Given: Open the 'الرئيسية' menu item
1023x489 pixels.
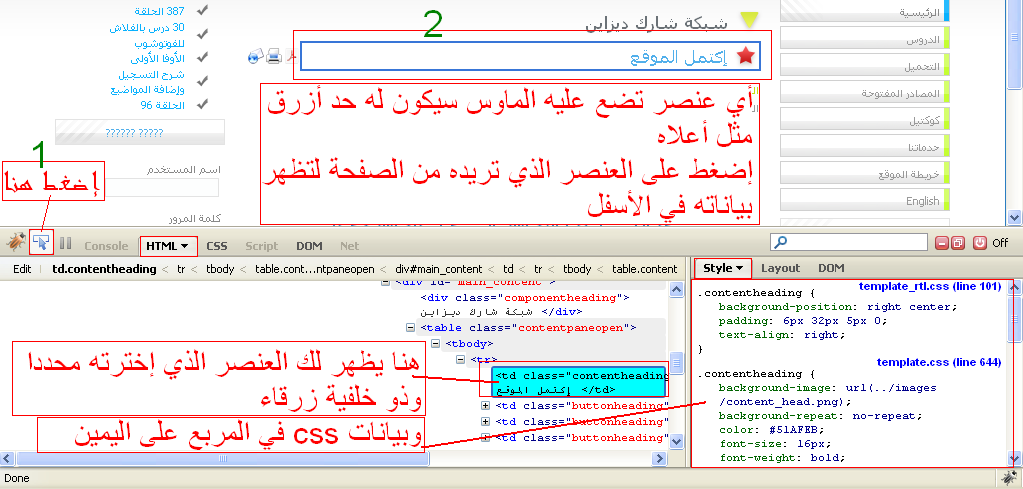Looking at the screenshot, I should tap(864, 11).
